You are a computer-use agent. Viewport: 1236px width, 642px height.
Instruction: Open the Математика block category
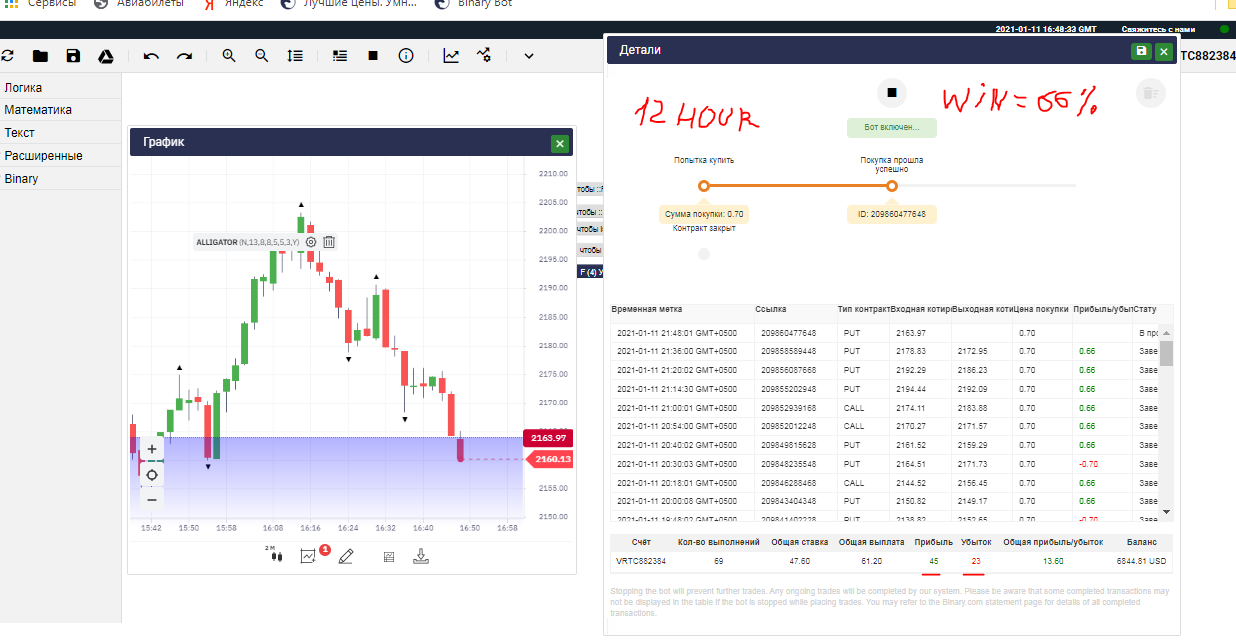point(60,110)
